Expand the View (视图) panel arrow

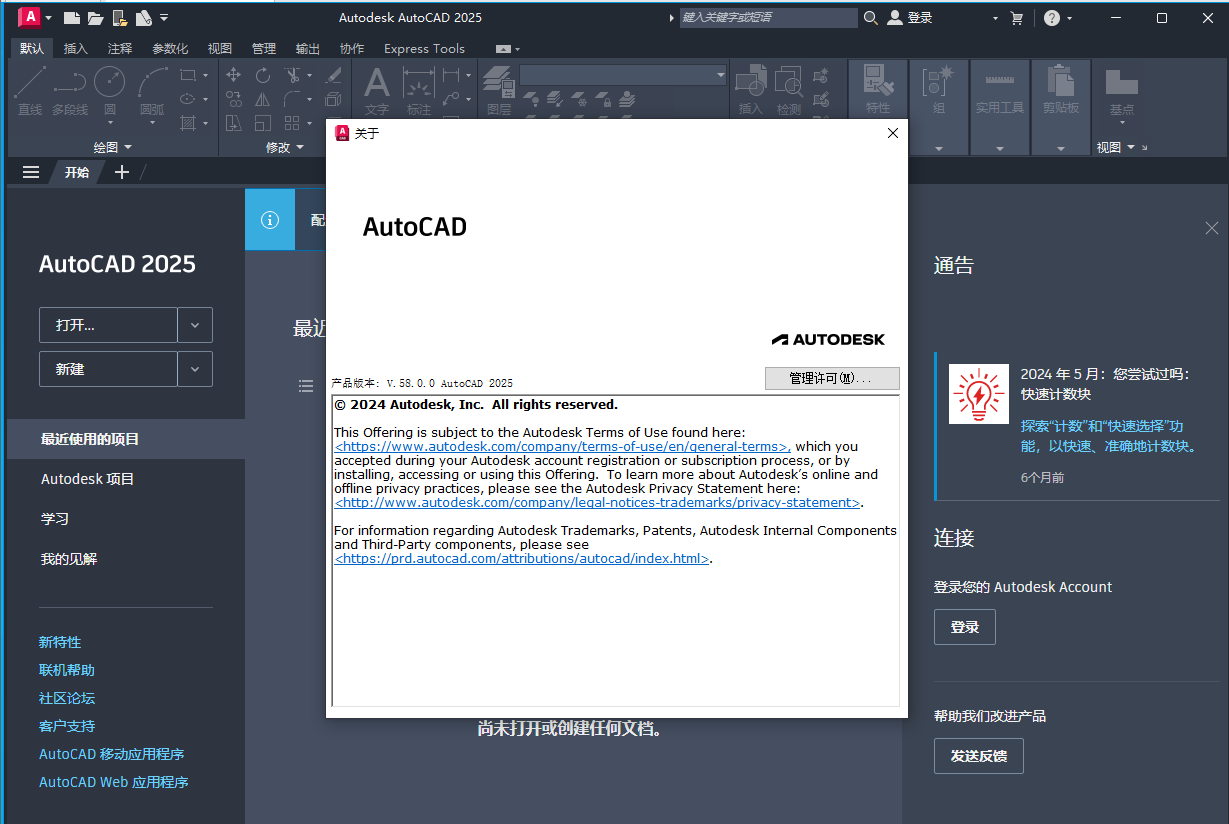pos(1131,147)
